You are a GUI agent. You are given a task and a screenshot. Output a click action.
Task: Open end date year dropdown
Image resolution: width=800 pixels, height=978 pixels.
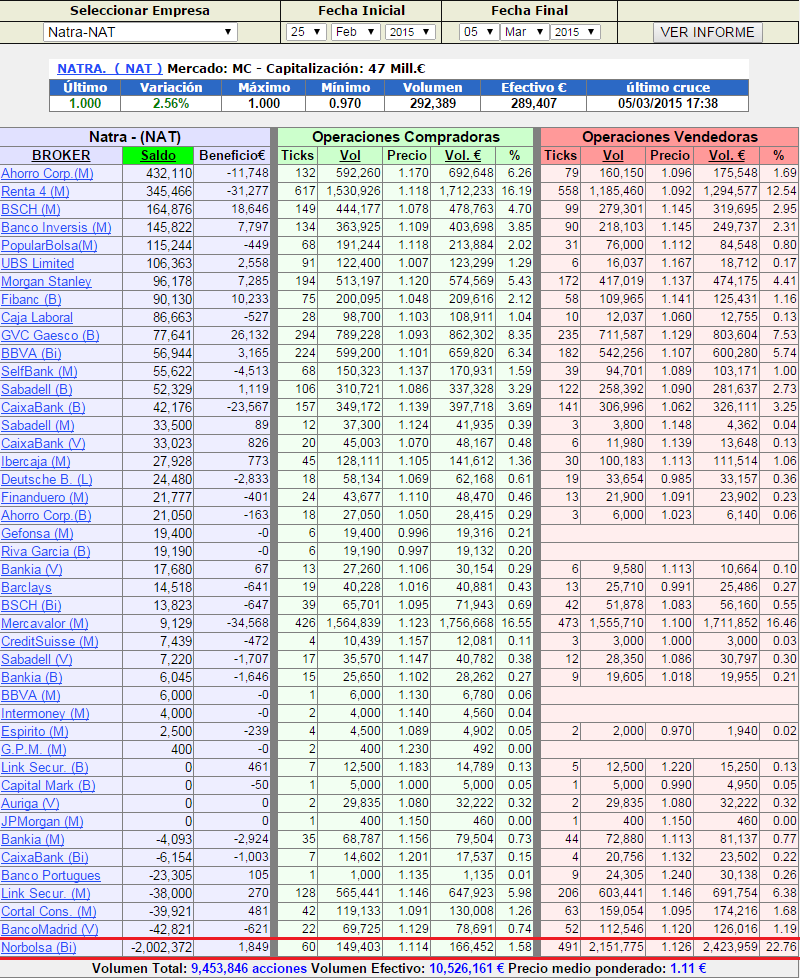(x=575, y=32)
